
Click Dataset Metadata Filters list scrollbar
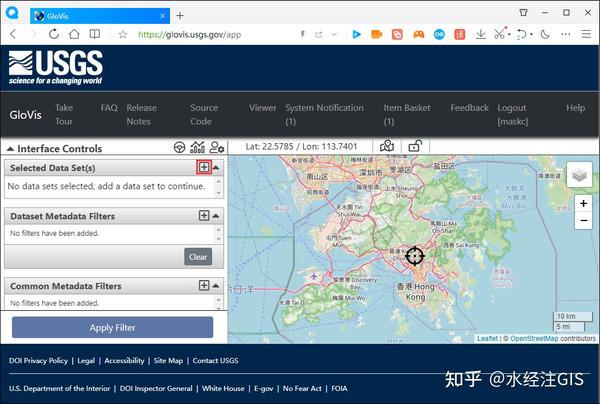coord(218,234)
